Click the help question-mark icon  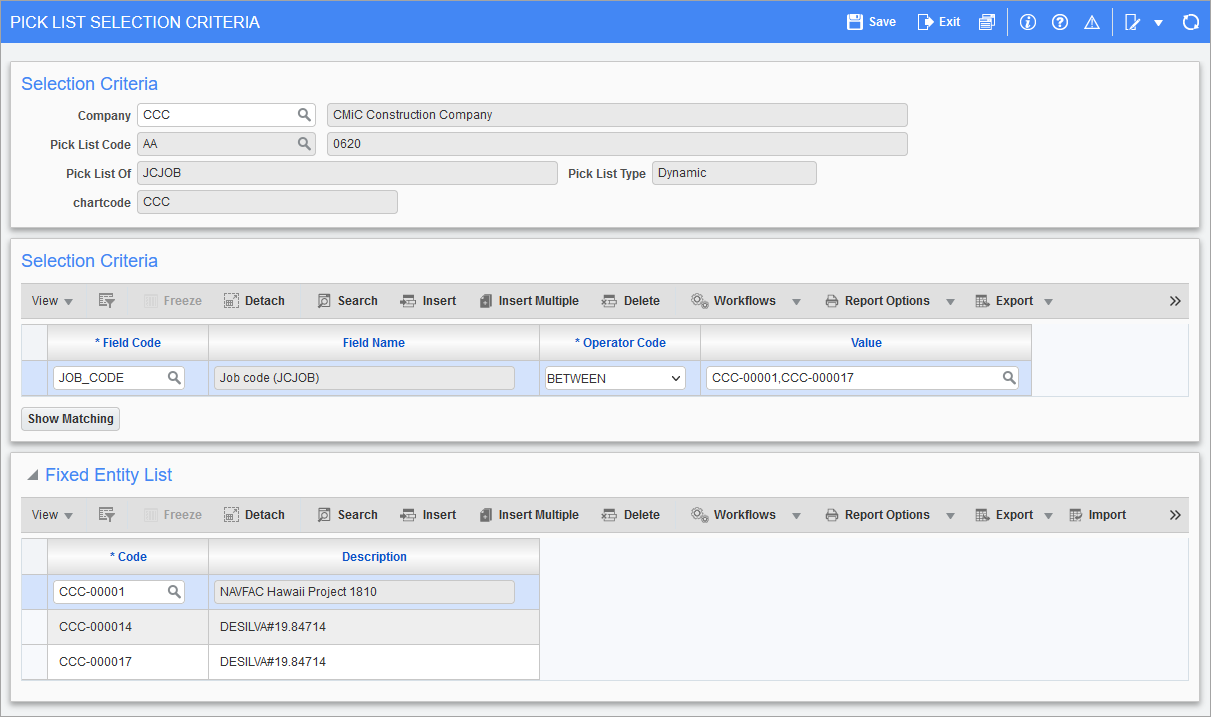tap(1059, 21)
